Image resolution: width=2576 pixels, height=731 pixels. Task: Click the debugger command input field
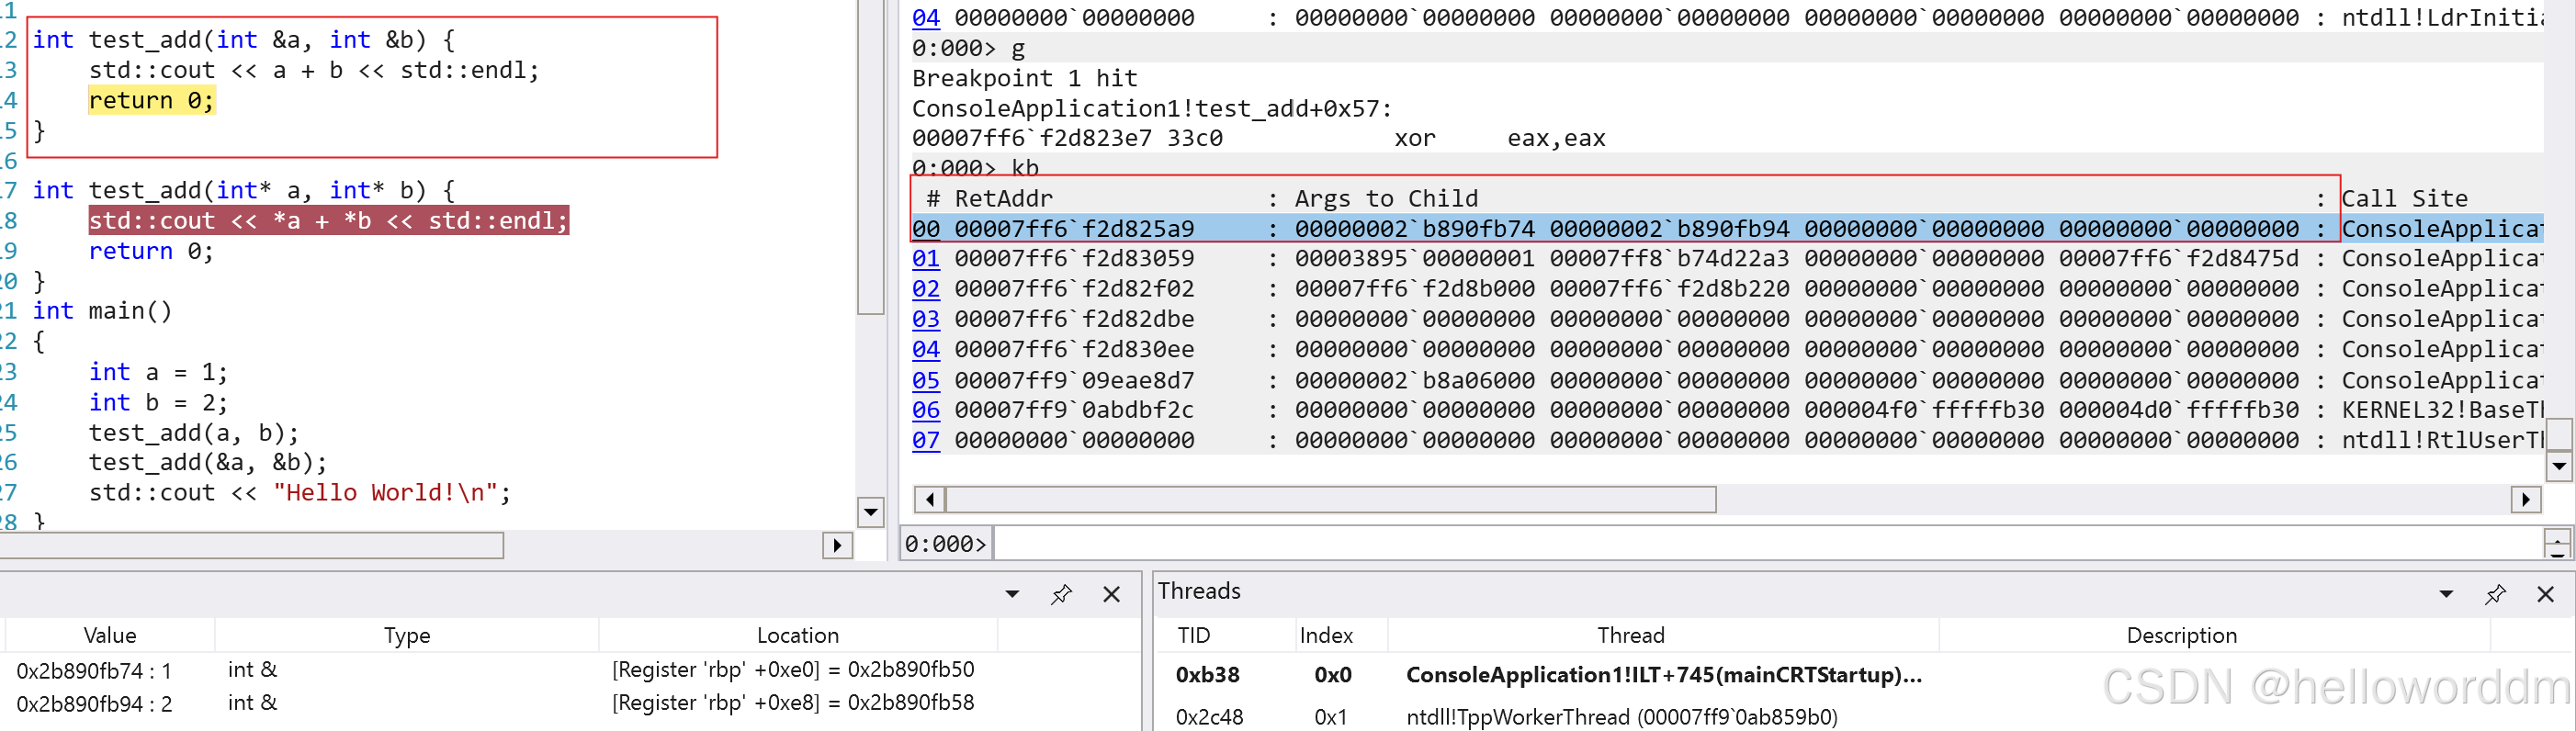(x=1766, y=543)
